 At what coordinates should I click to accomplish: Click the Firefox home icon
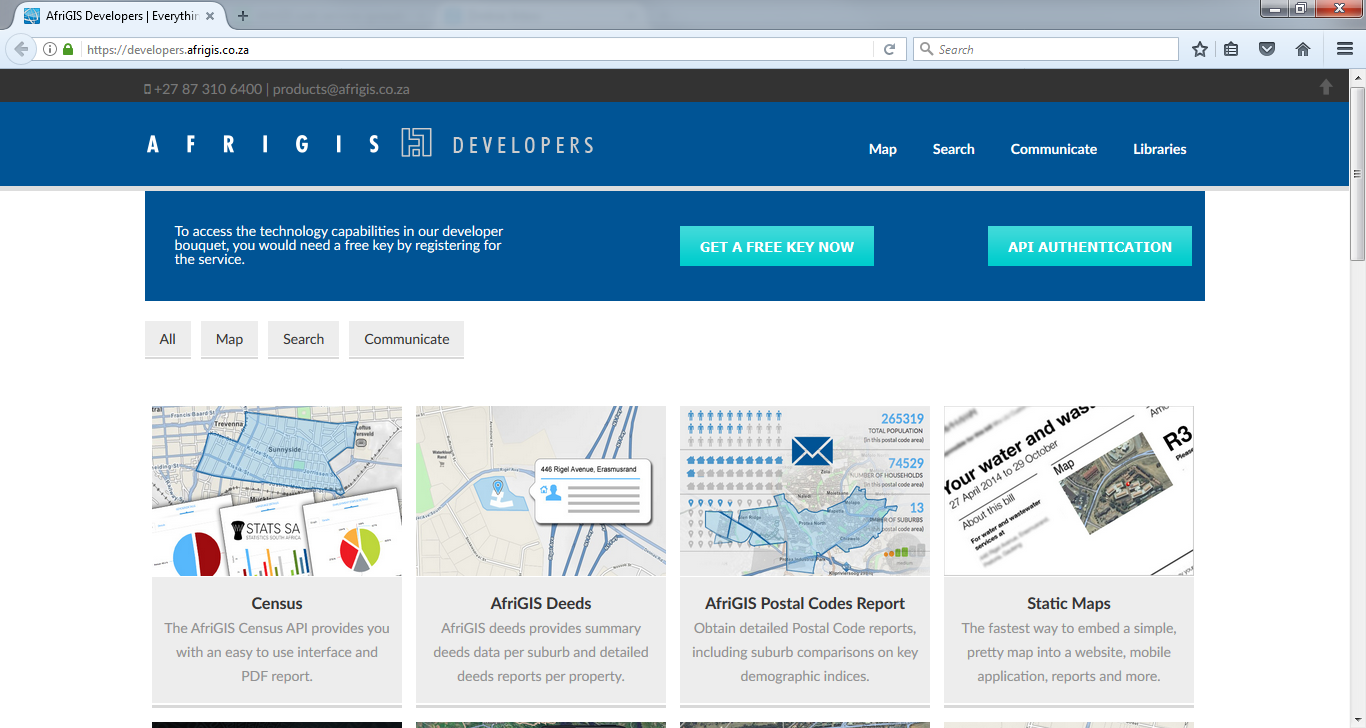point(1302,49)
